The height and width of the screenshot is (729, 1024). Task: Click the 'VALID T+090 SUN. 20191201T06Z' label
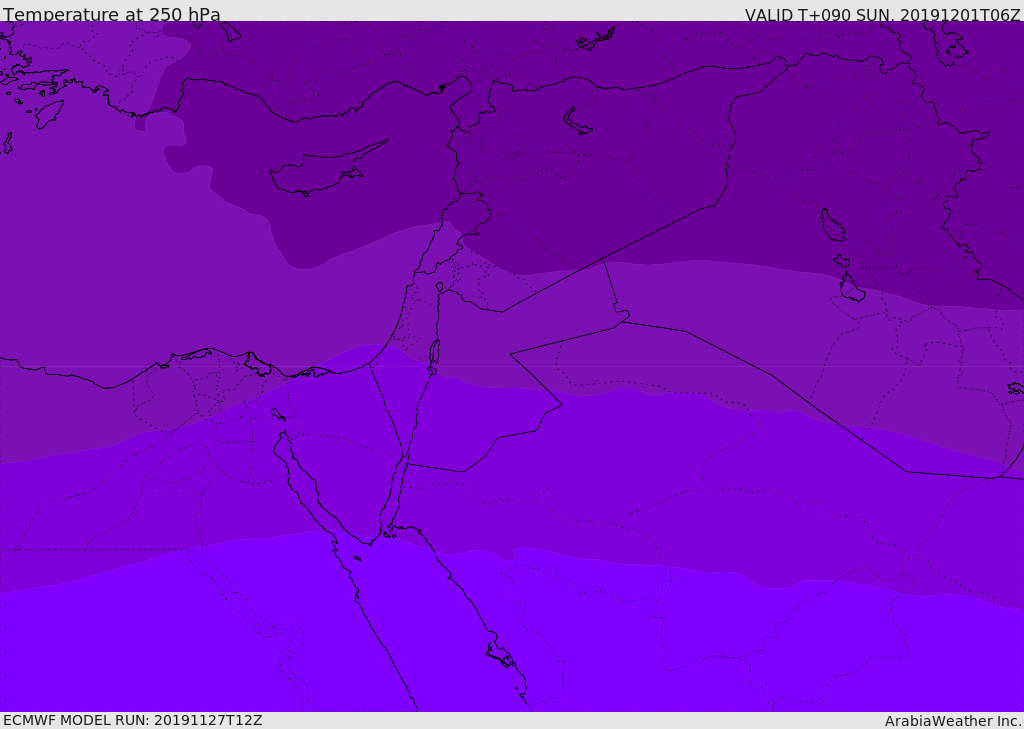882,14
